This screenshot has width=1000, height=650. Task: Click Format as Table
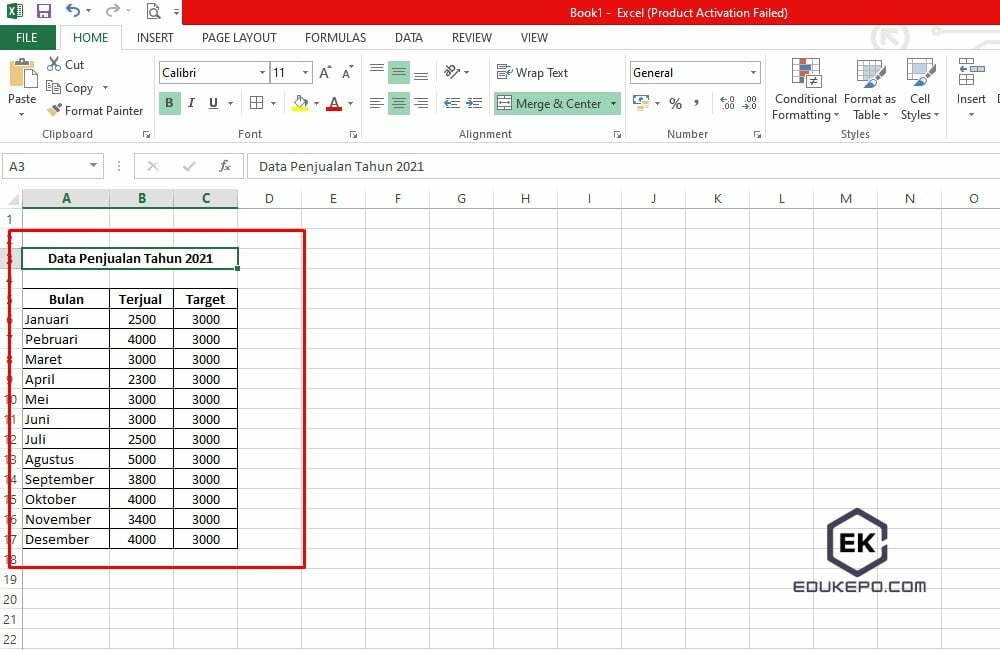(869, 90)
